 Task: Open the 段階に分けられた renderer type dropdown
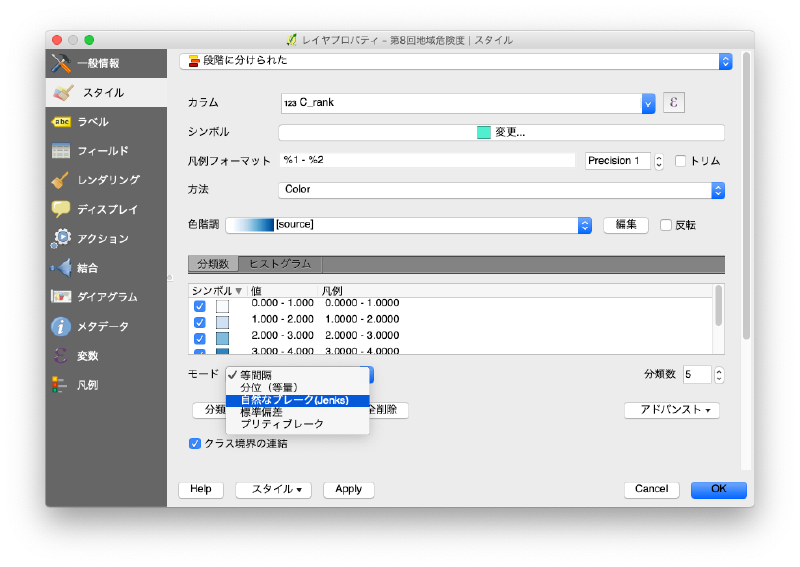456,61
